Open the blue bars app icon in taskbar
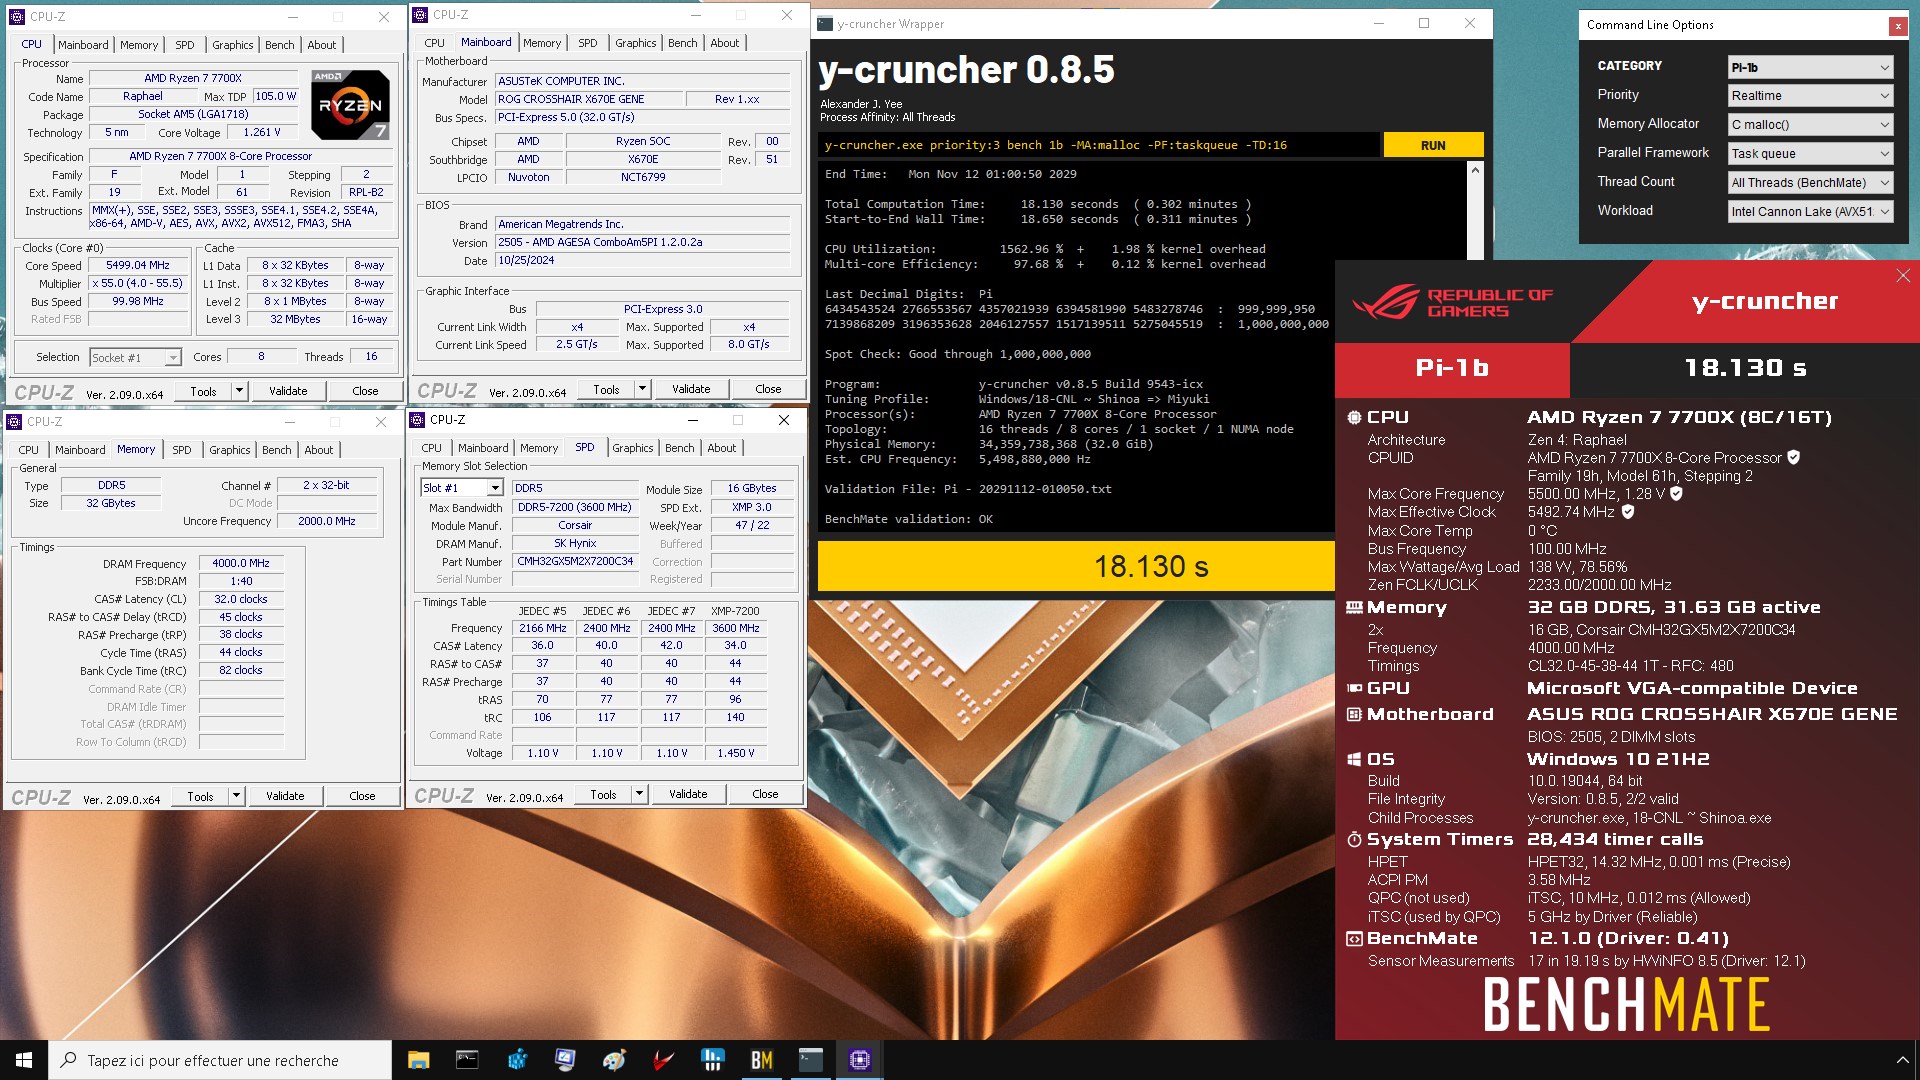Viewport: 1920px width, 1080px height. (x=712, y=1060)
